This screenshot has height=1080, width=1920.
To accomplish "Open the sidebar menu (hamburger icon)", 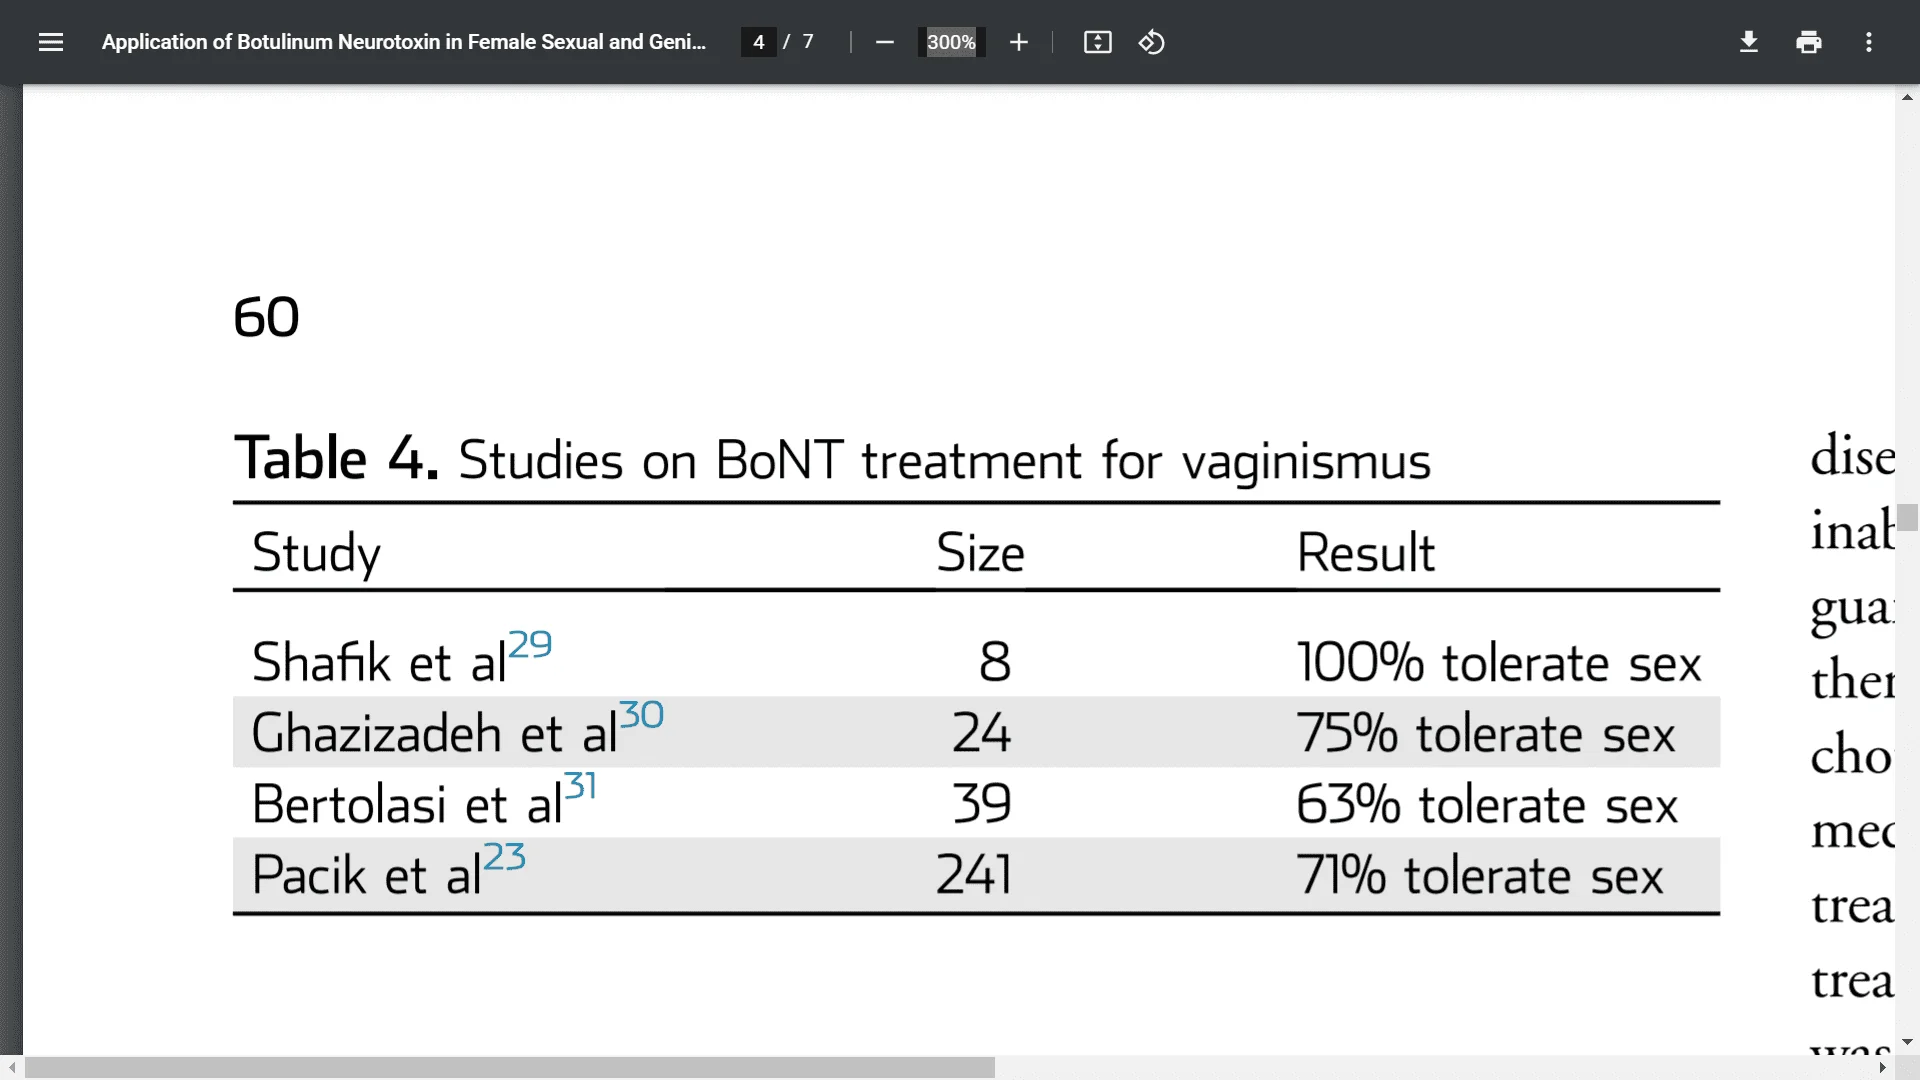I will (51, 42).
